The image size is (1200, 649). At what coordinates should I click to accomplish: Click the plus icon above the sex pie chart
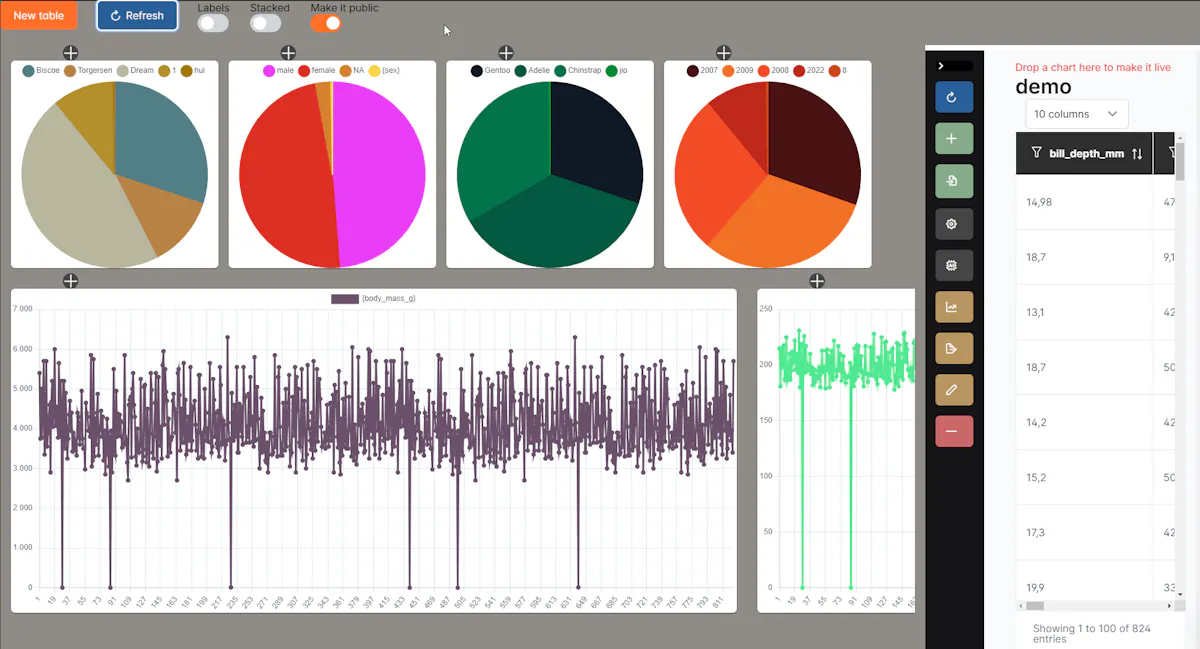click(x=288, y=53)
